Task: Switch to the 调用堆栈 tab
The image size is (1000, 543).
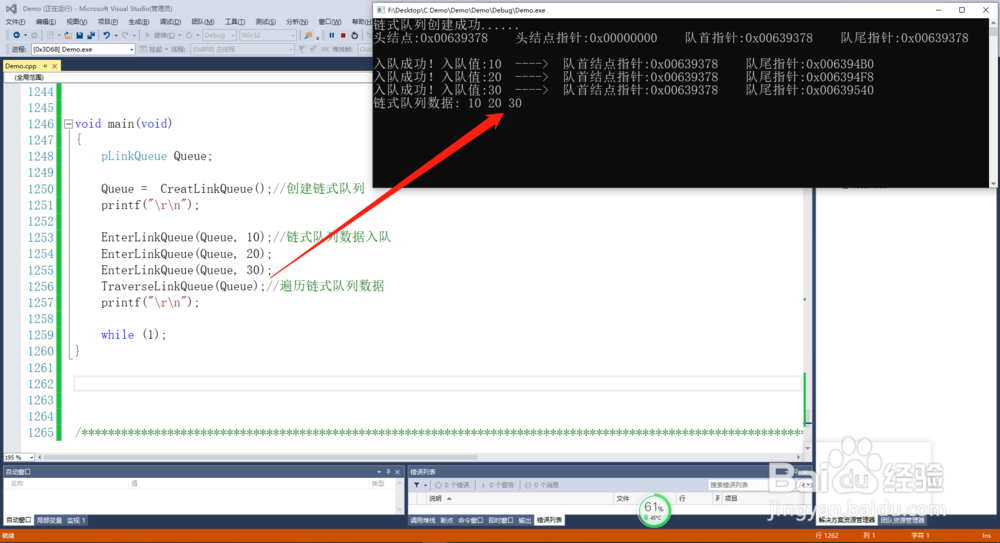Action: [x=423, y=520]
